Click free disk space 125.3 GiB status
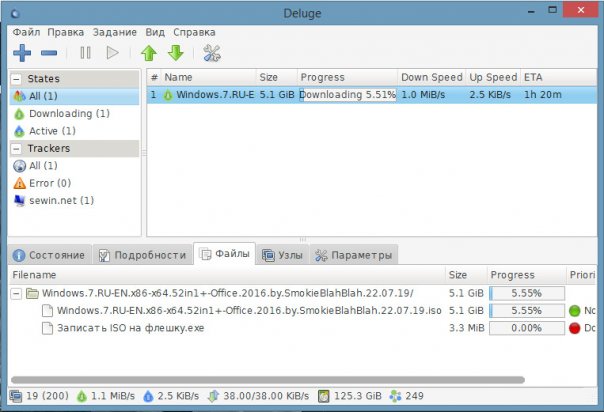 pos(350,396)
